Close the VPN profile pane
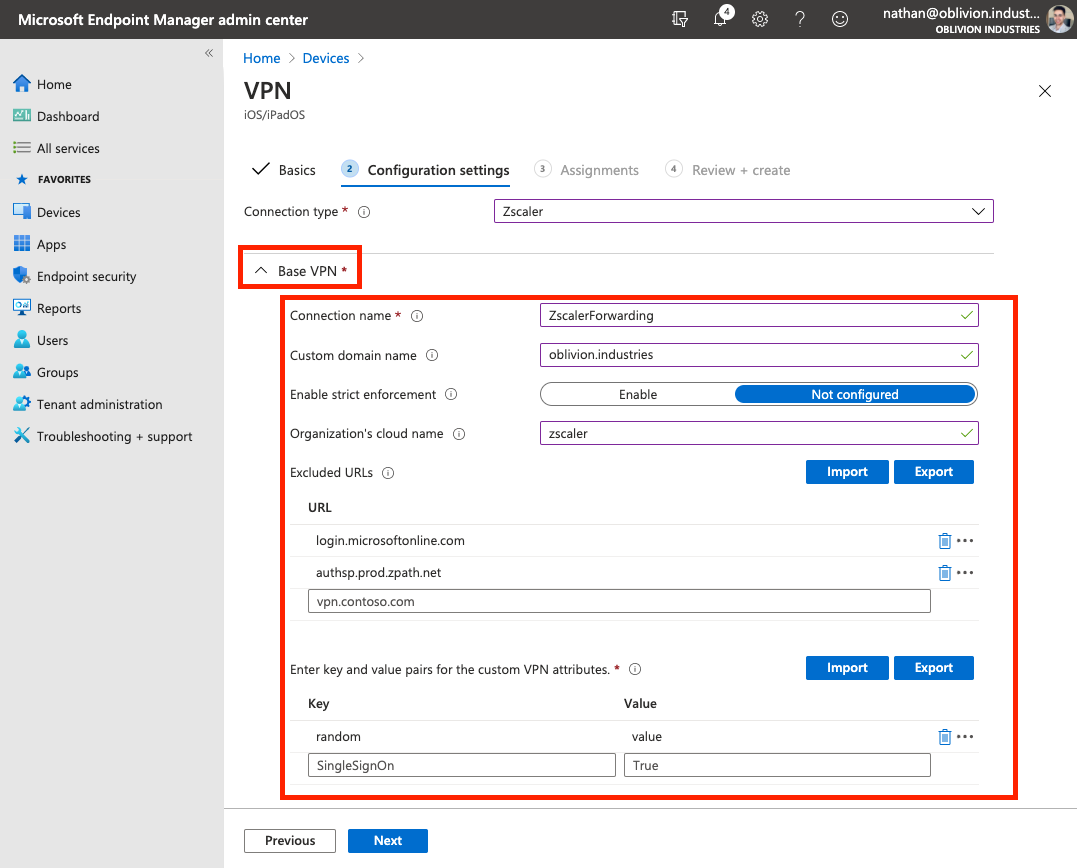 coord(1045,91)
